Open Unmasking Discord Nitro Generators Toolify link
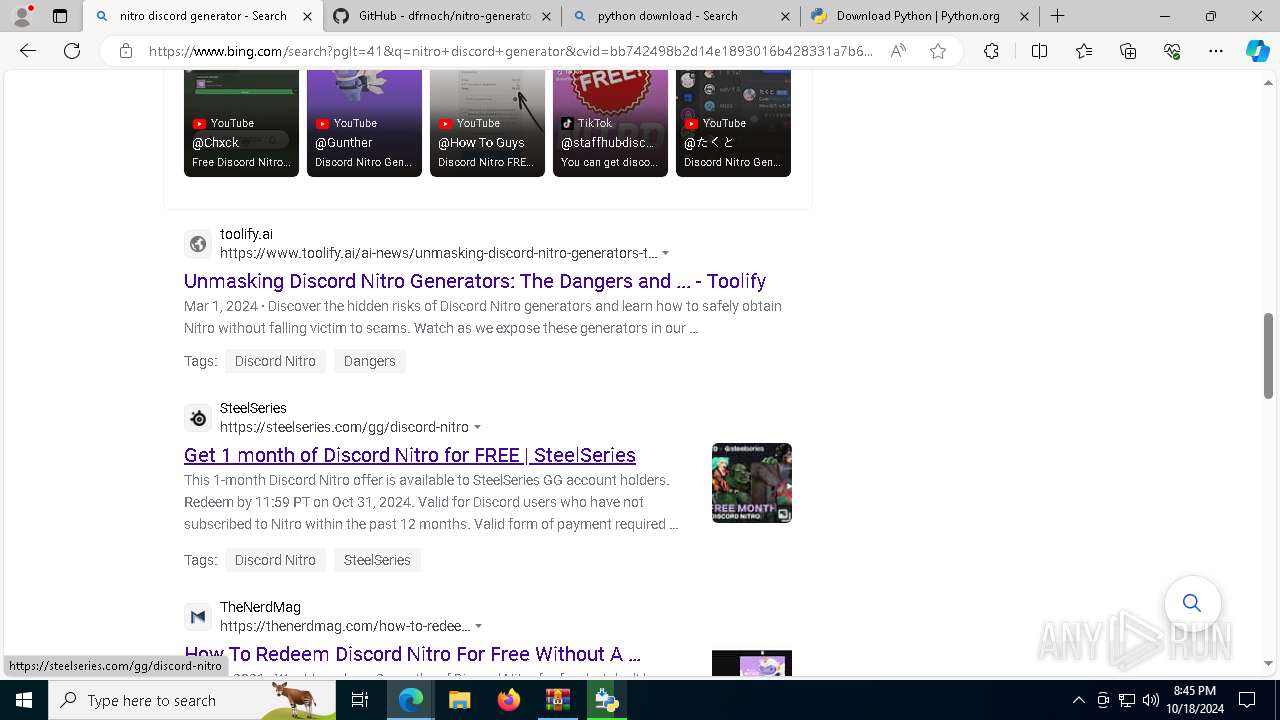 click(475, 281)
